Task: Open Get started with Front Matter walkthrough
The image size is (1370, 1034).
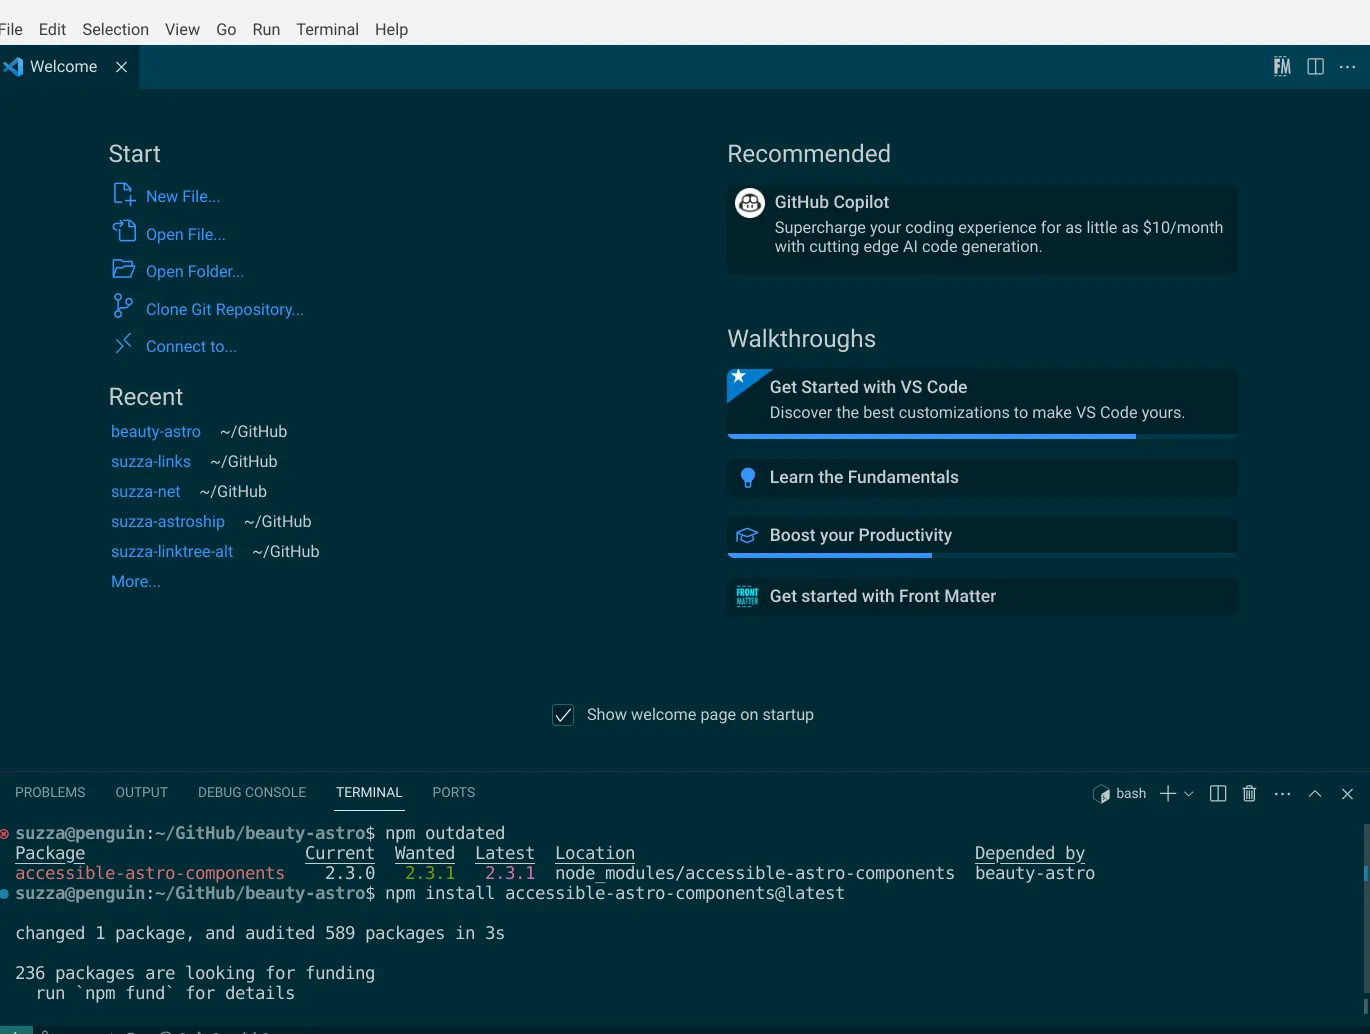Action: (x=982, y=597)
